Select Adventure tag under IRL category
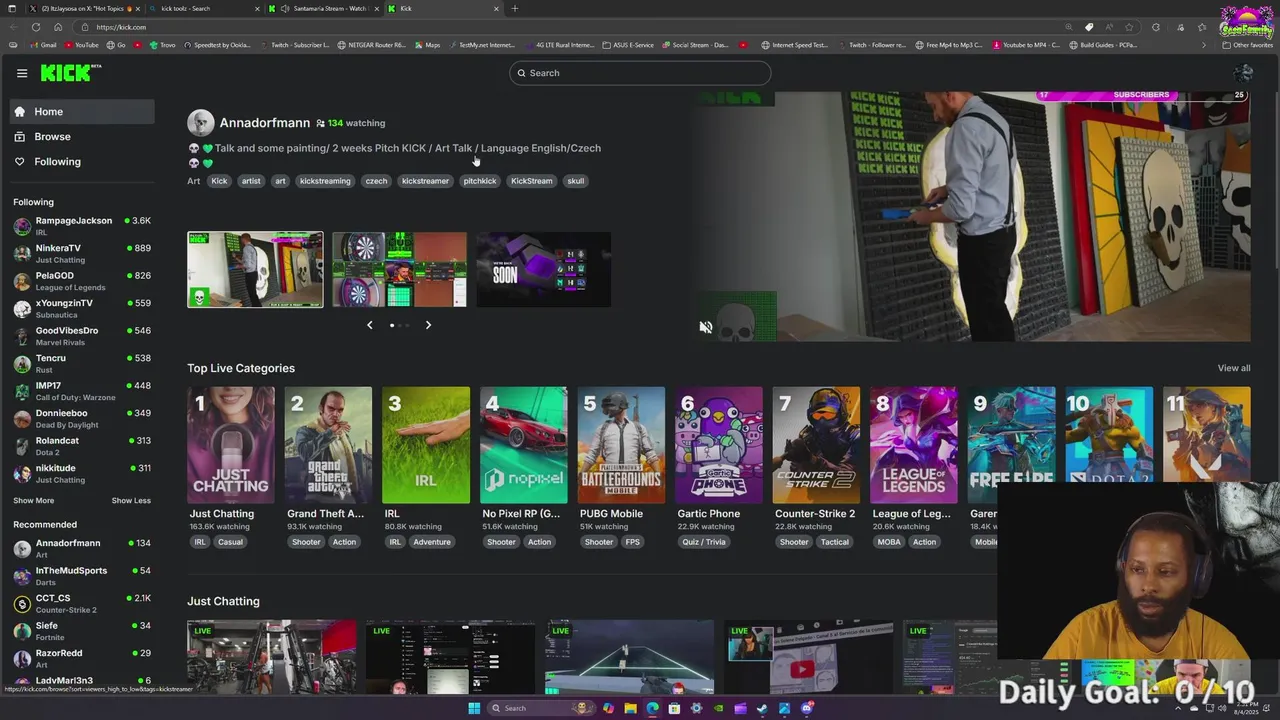 [x=432, y=542]
